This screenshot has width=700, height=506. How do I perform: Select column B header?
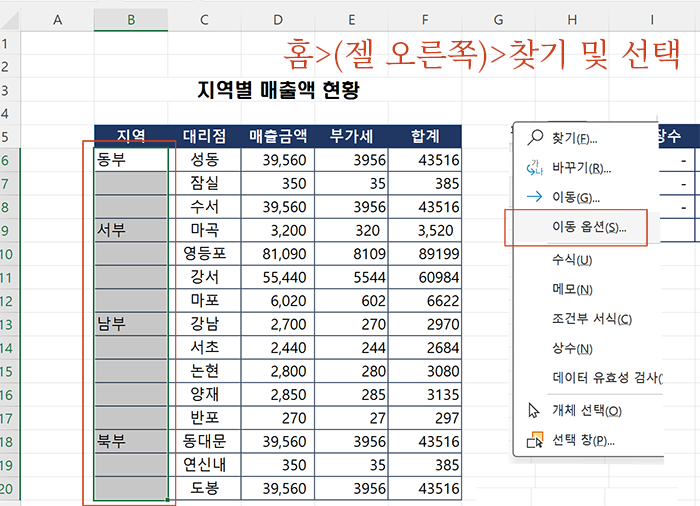[x=131, y=20]
